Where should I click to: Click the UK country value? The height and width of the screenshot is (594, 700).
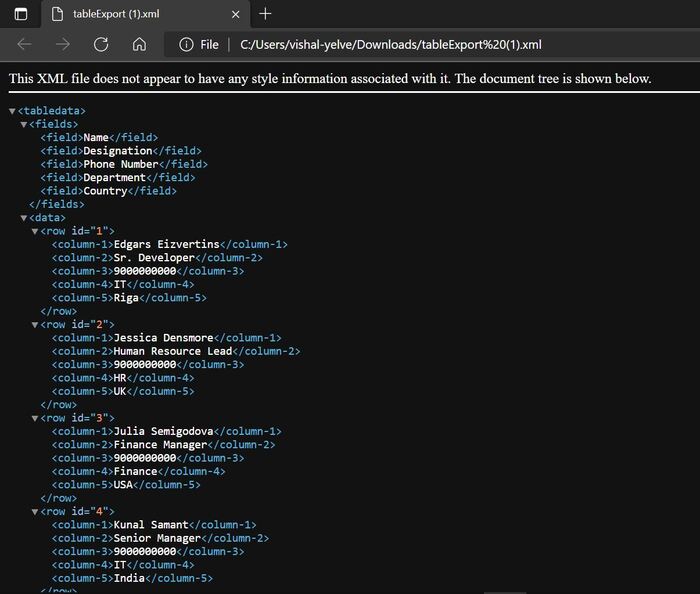pyautogui.click(x=120, y=391)
